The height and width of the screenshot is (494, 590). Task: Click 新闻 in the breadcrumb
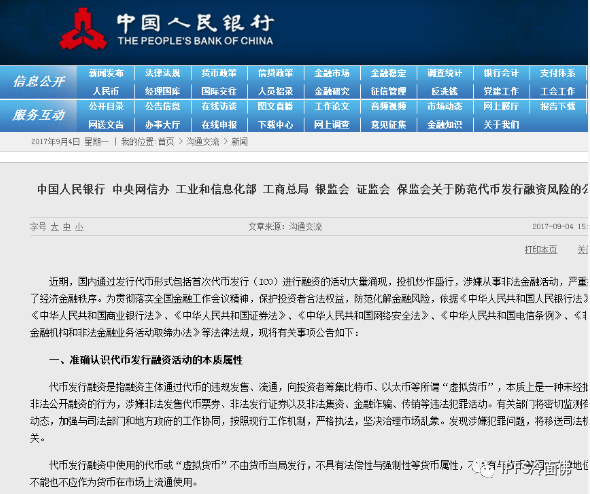coord(239,142)
